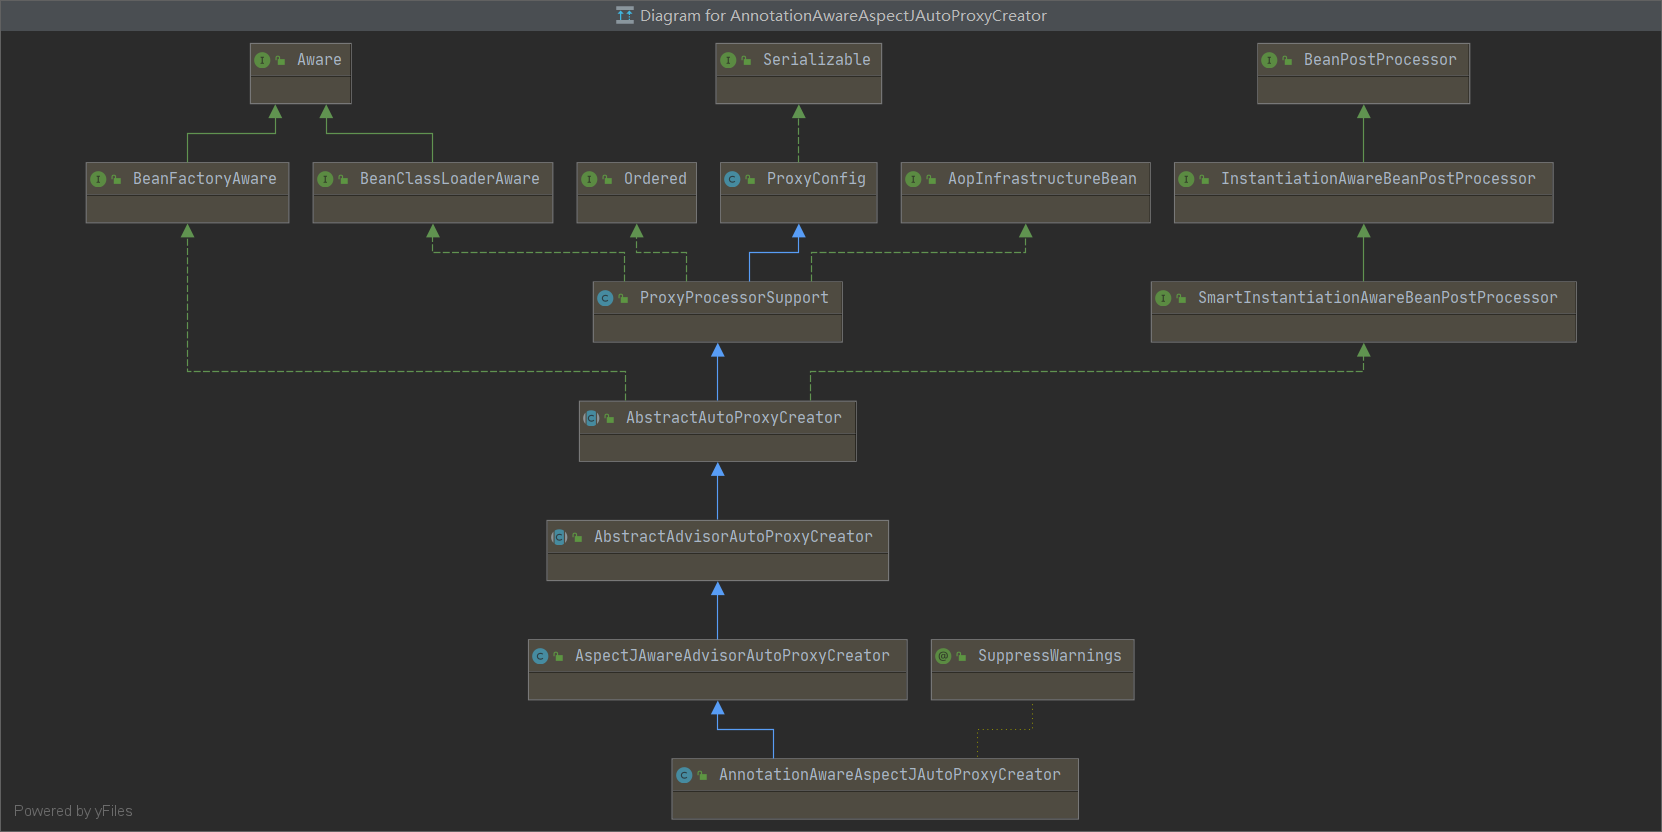The image size is (1662, 832).
Task: Click the class icon on the ProxyProcessorSupport node
Action: click(x=605, y=298)
